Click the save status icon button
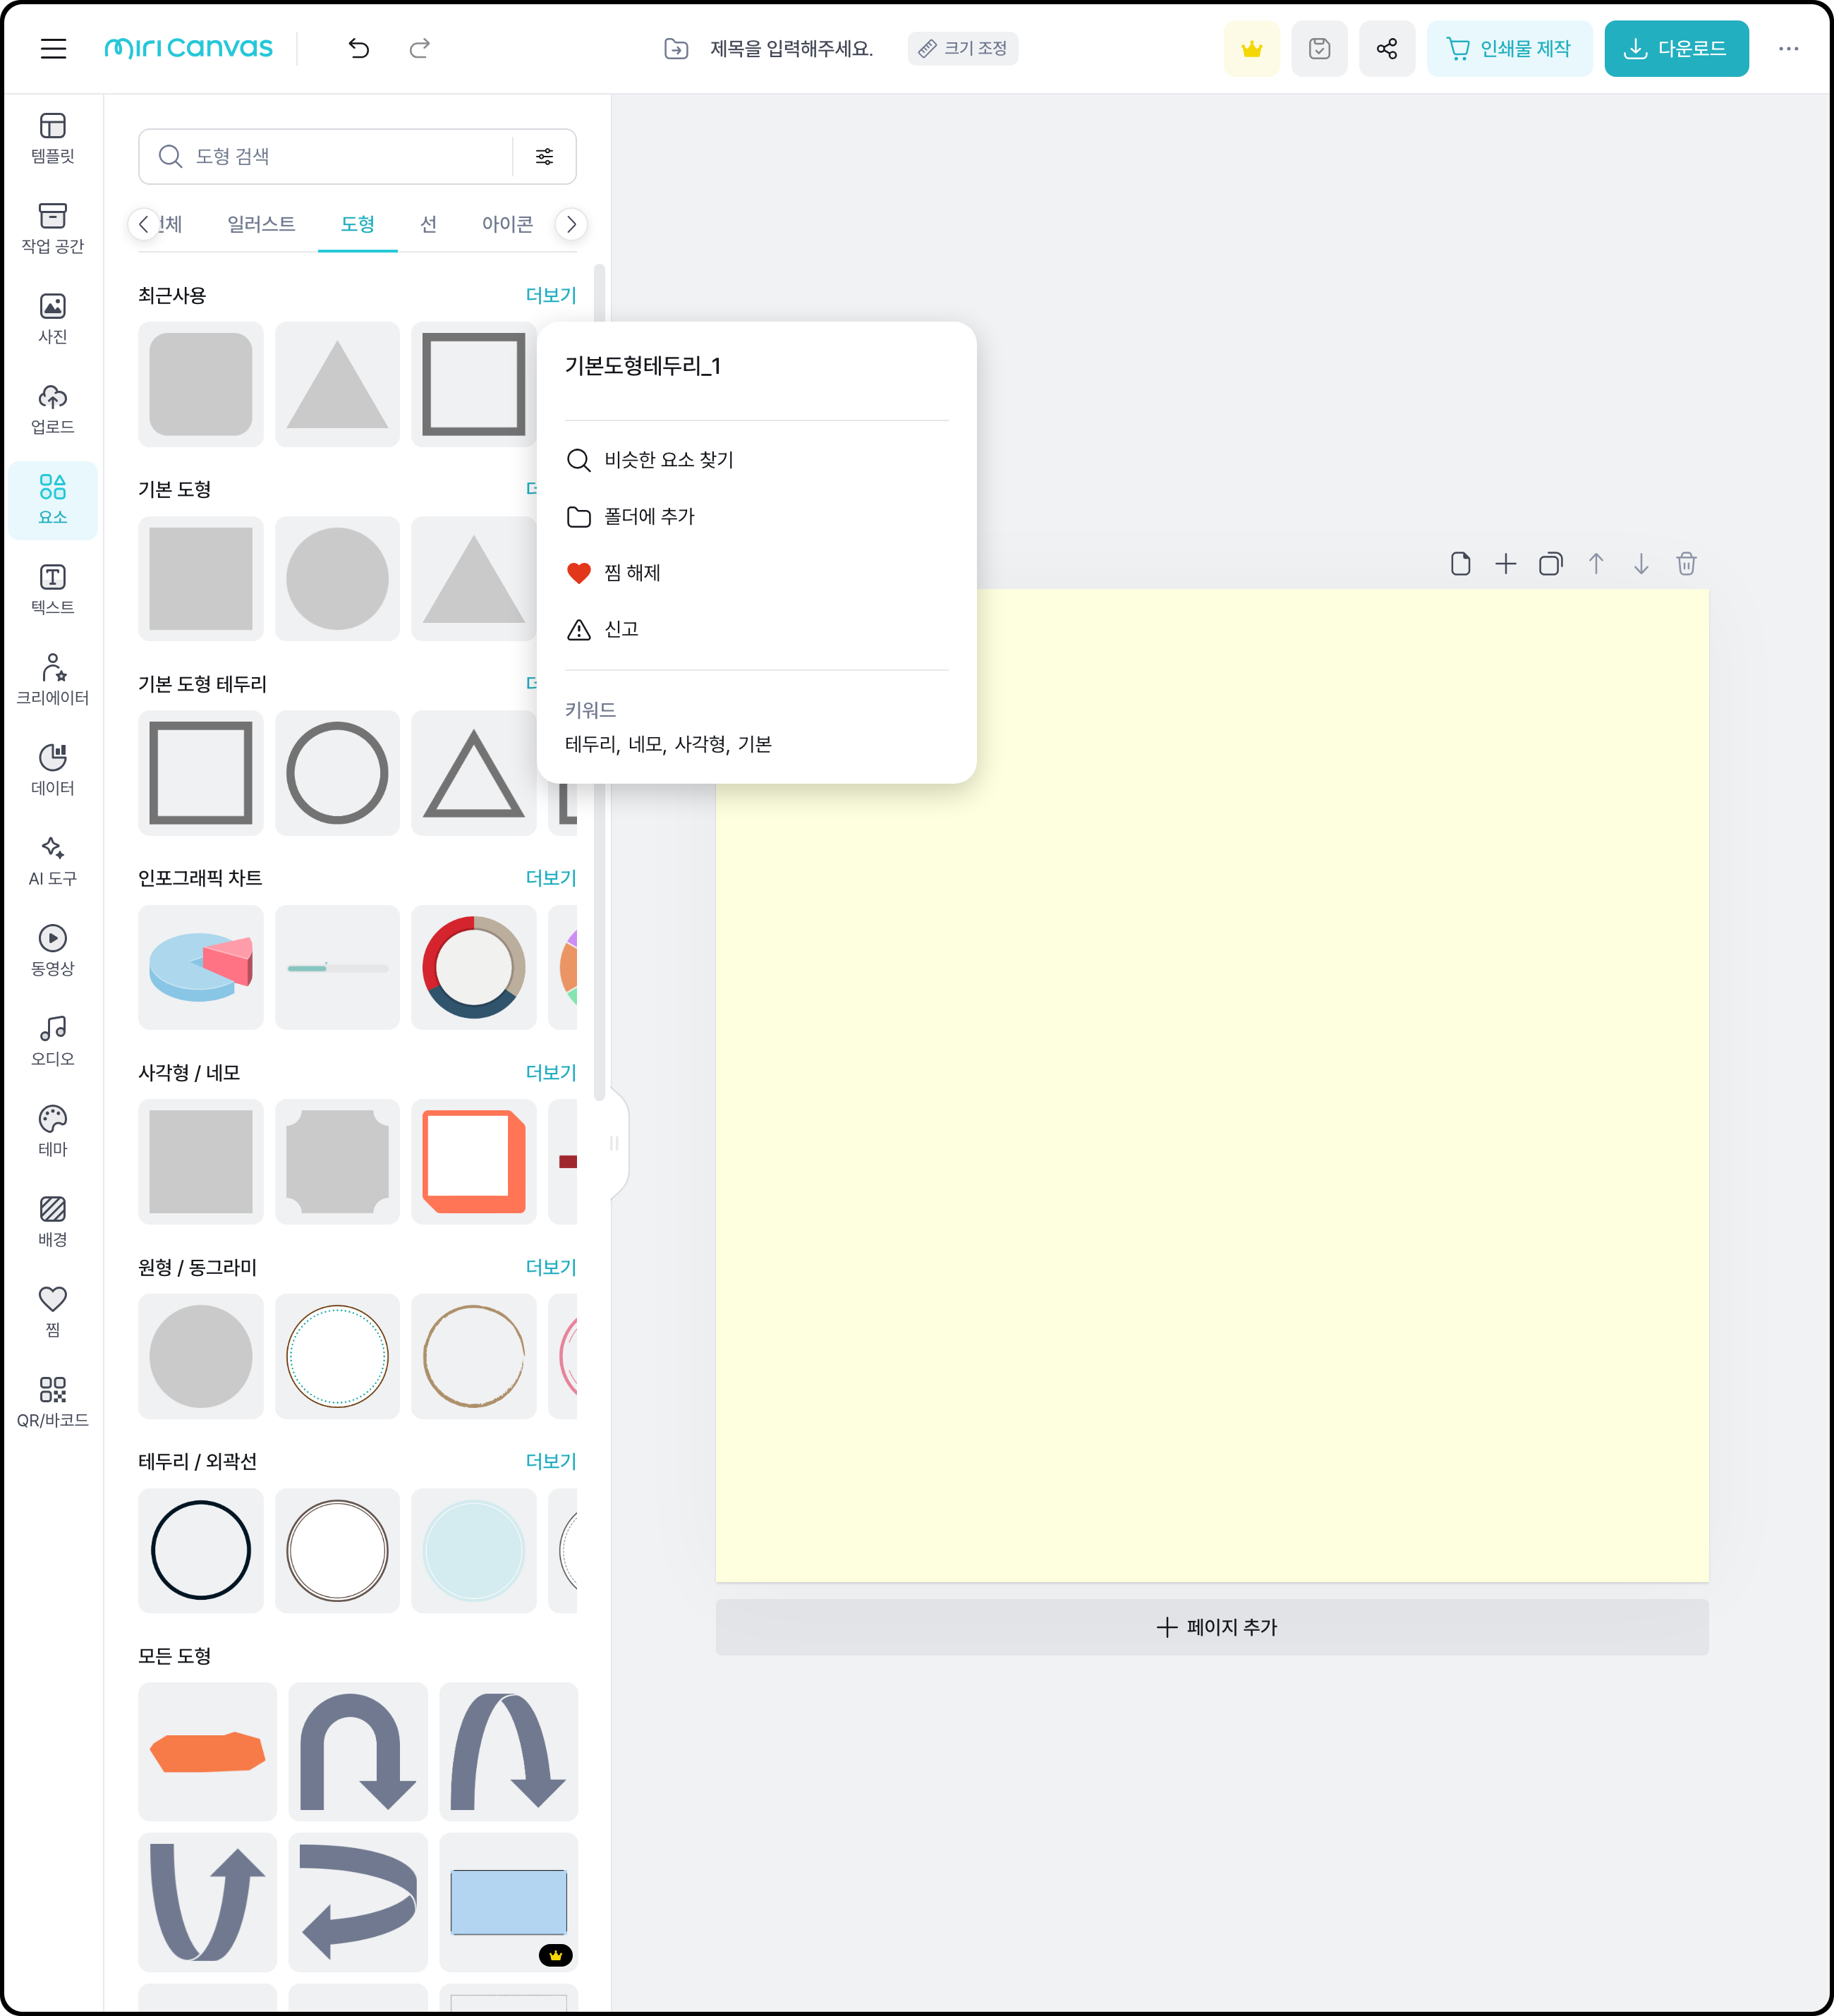This screenshot has height=2016, width=1834. (1319, 48)
